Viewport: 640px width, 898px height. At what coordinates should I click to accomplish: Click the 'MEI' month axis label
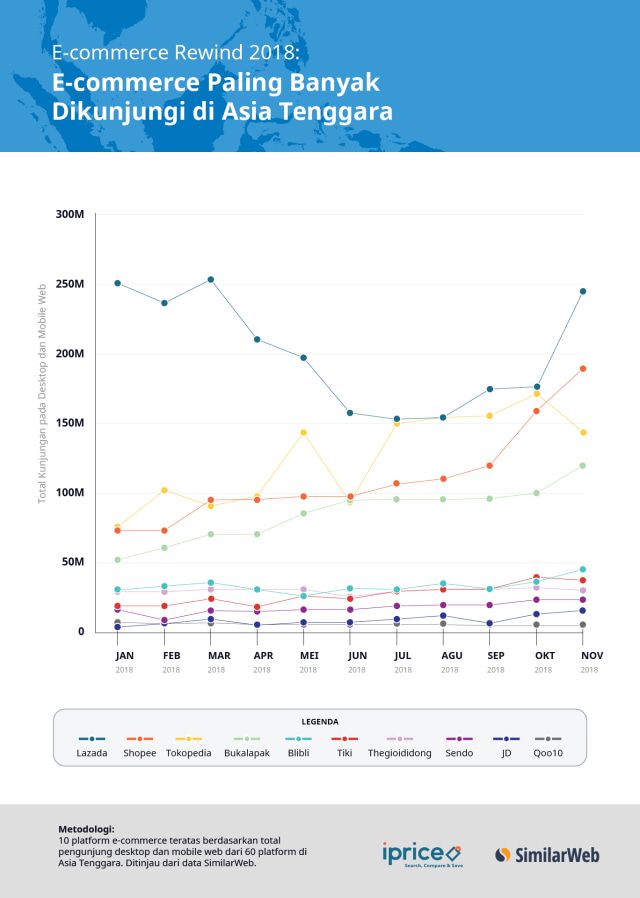tap(309, 656)
